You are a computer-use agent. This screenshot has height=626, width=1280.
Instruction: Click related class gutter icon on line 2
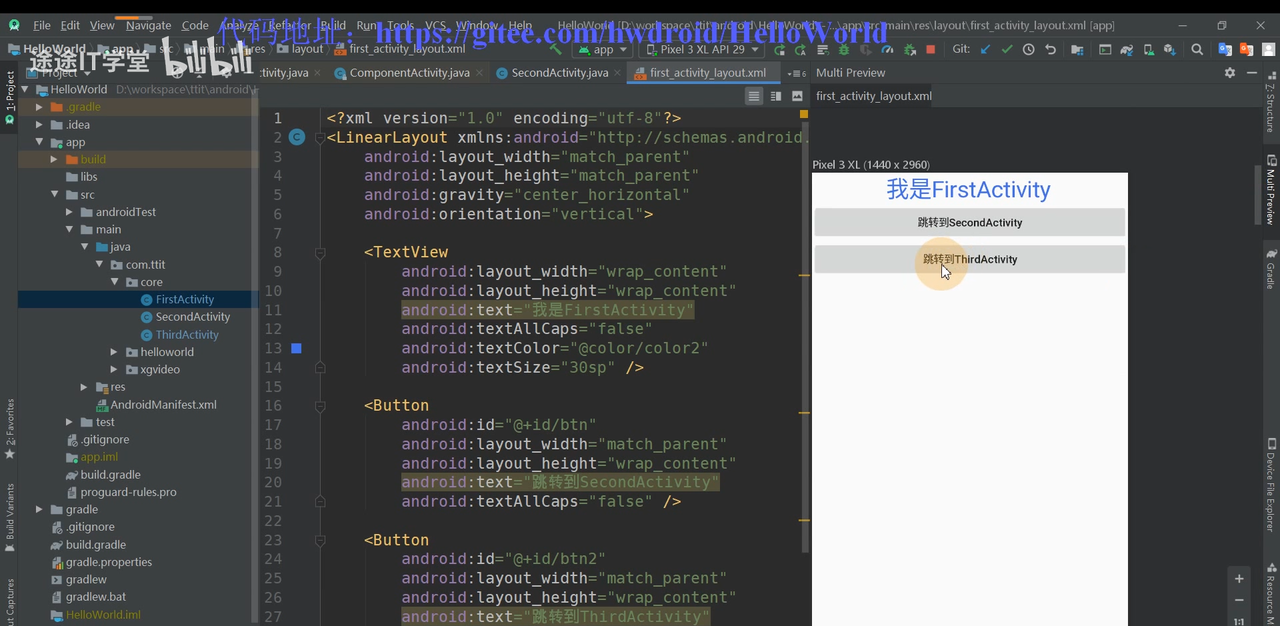[x=296, y=137]
